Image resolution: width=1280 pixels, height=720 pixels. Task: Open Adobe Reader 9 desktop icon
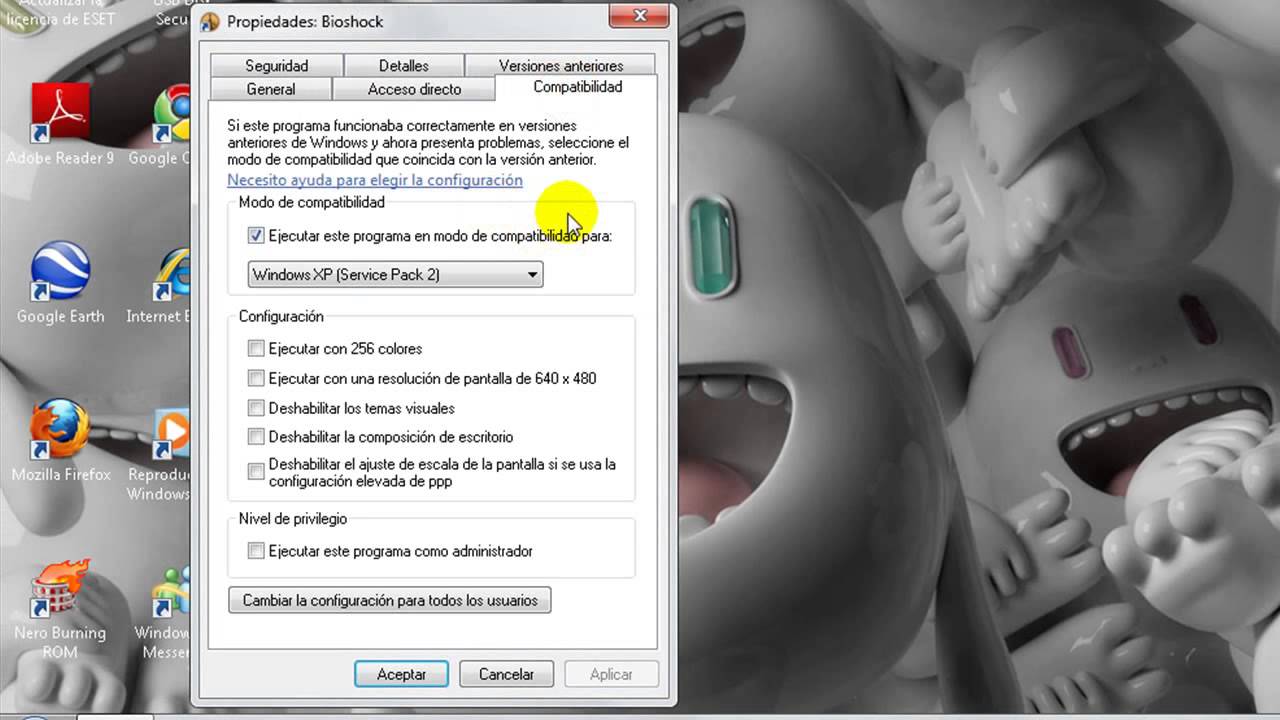coord(60,123)
